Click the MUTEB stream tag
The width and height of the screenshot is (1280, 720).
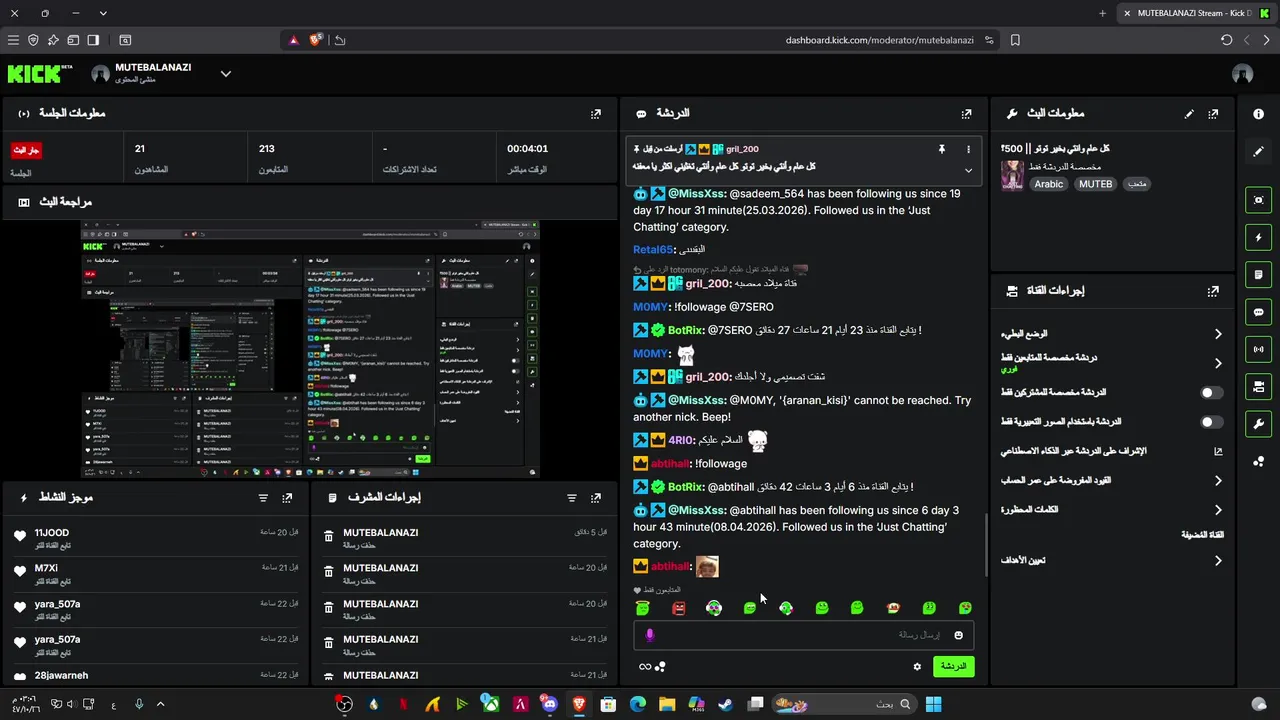coord(1095,184)
